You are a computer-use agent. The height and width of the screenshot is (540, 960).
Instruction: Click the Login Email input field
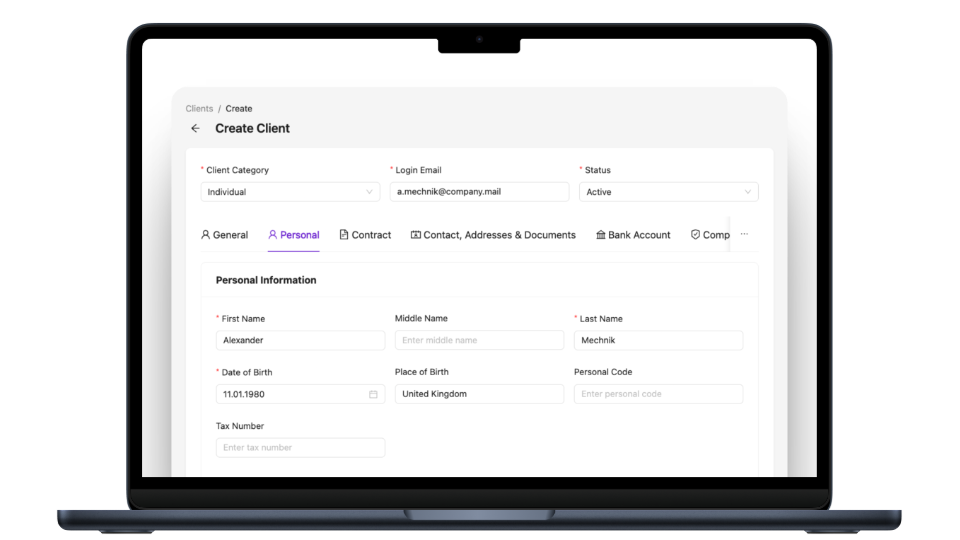(479, 192)
